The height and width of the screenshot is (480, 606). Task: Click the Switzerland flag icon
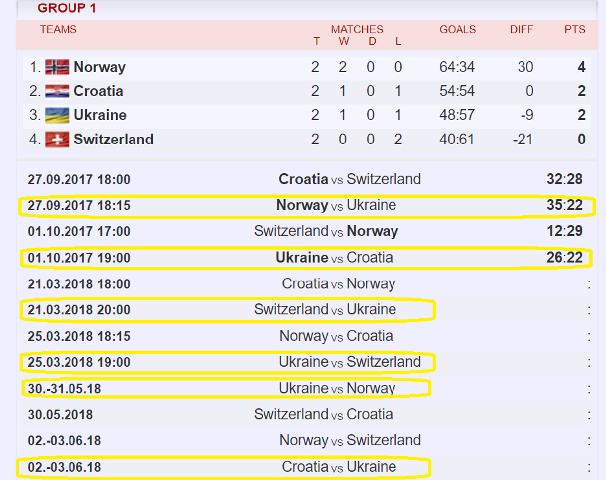click(57, 140)
